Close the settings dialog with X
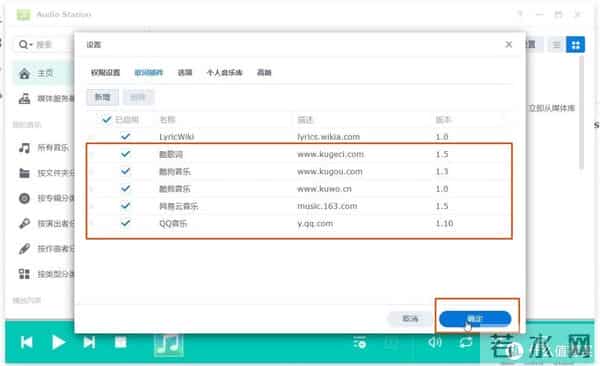 point(509,44)
